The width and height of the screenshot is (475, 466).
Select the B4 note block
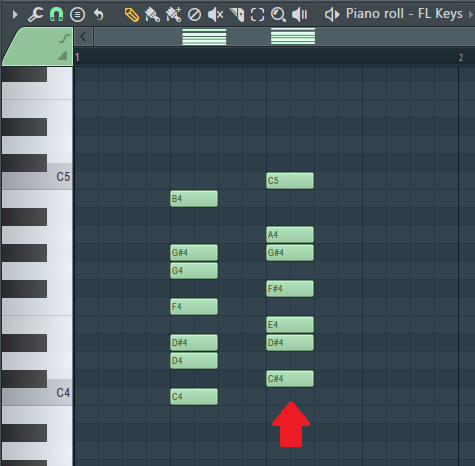tap(194, 199)
